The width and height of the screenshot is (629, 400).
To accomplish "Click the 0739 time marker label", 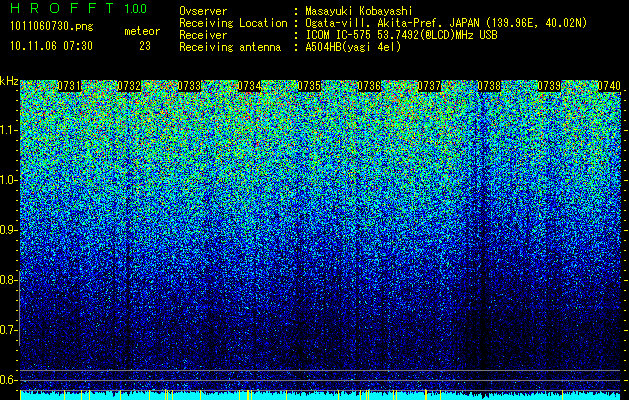I will tap(549, 86).
